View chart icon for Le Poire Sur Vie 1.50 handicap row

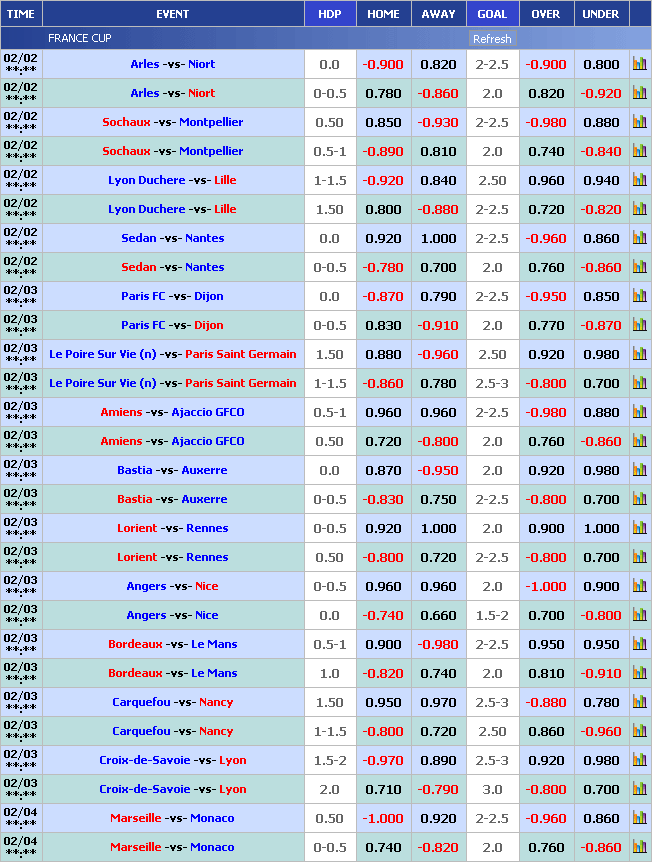[639, 354]
